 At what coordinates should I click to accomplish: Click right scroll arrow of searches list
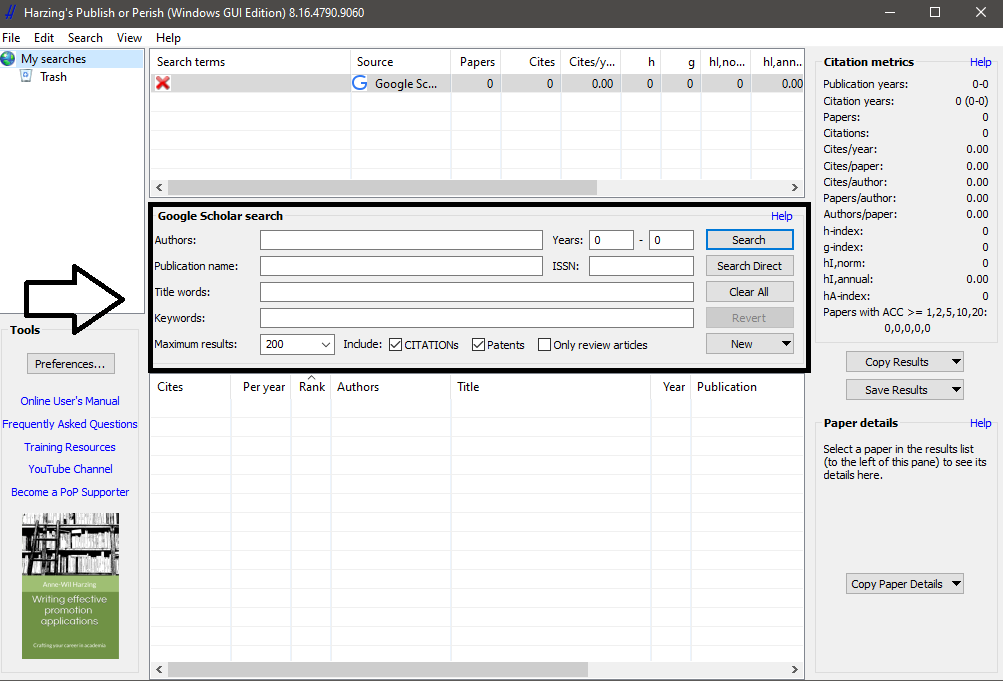tap(794, 187)
